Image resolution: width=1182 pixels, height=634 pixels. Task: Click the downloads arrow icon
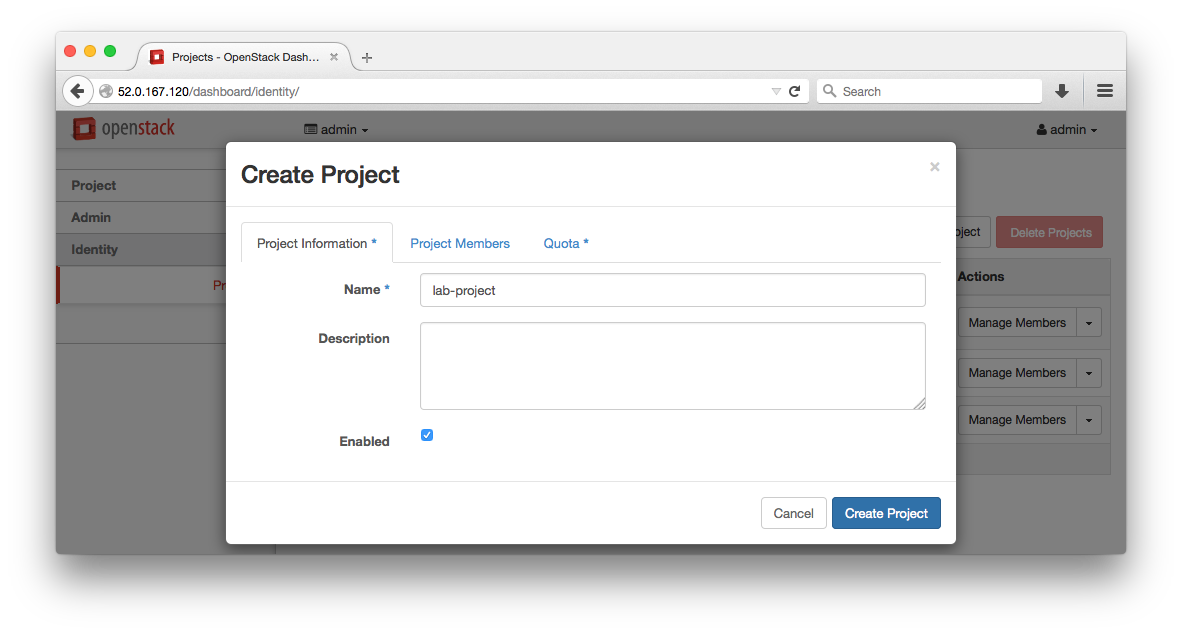tap(1061, 90)
